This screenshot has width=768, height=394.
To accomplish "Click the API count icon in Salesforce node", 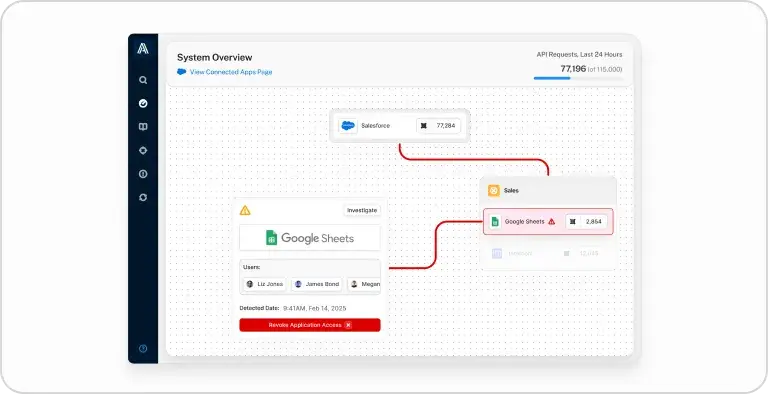I will coord(424,126).
